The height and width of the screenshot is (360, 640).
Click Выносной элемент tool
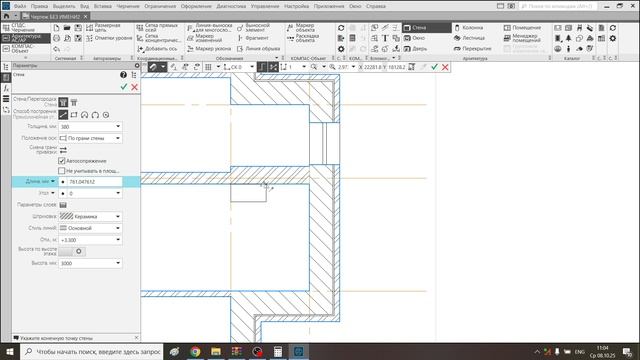click(253, 27)
